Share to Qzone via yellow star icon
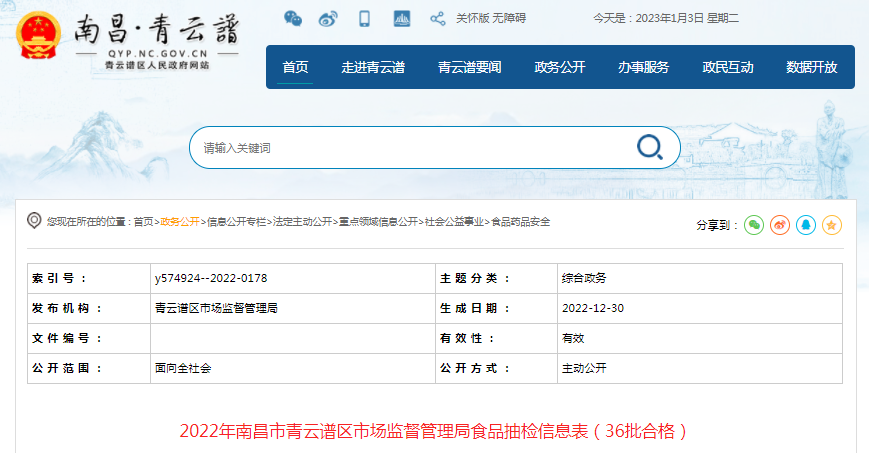This screenshot has width=869, height=453. 832,225
